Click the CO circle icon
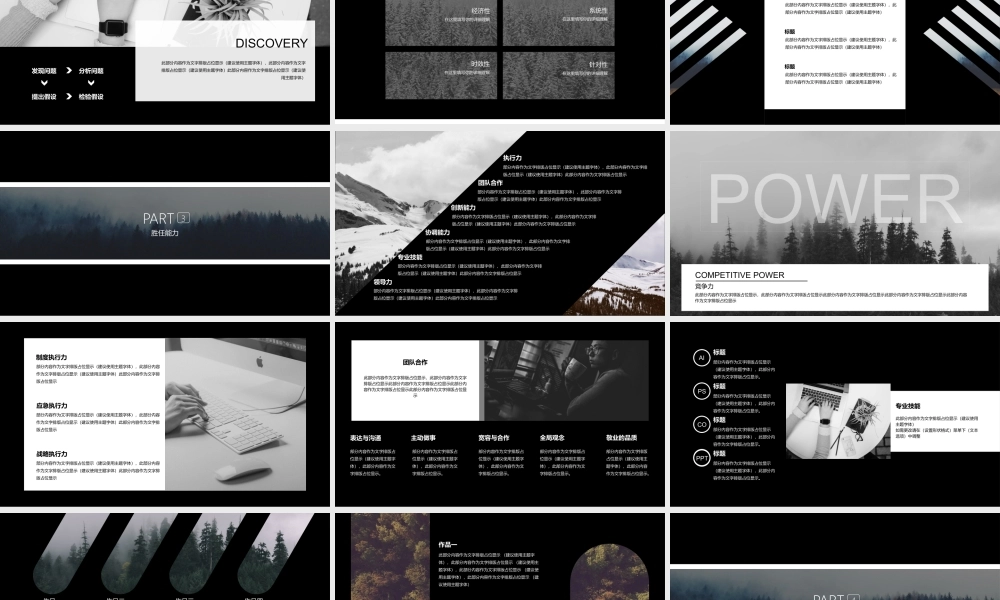1000x600 pixels. (702, 424)
